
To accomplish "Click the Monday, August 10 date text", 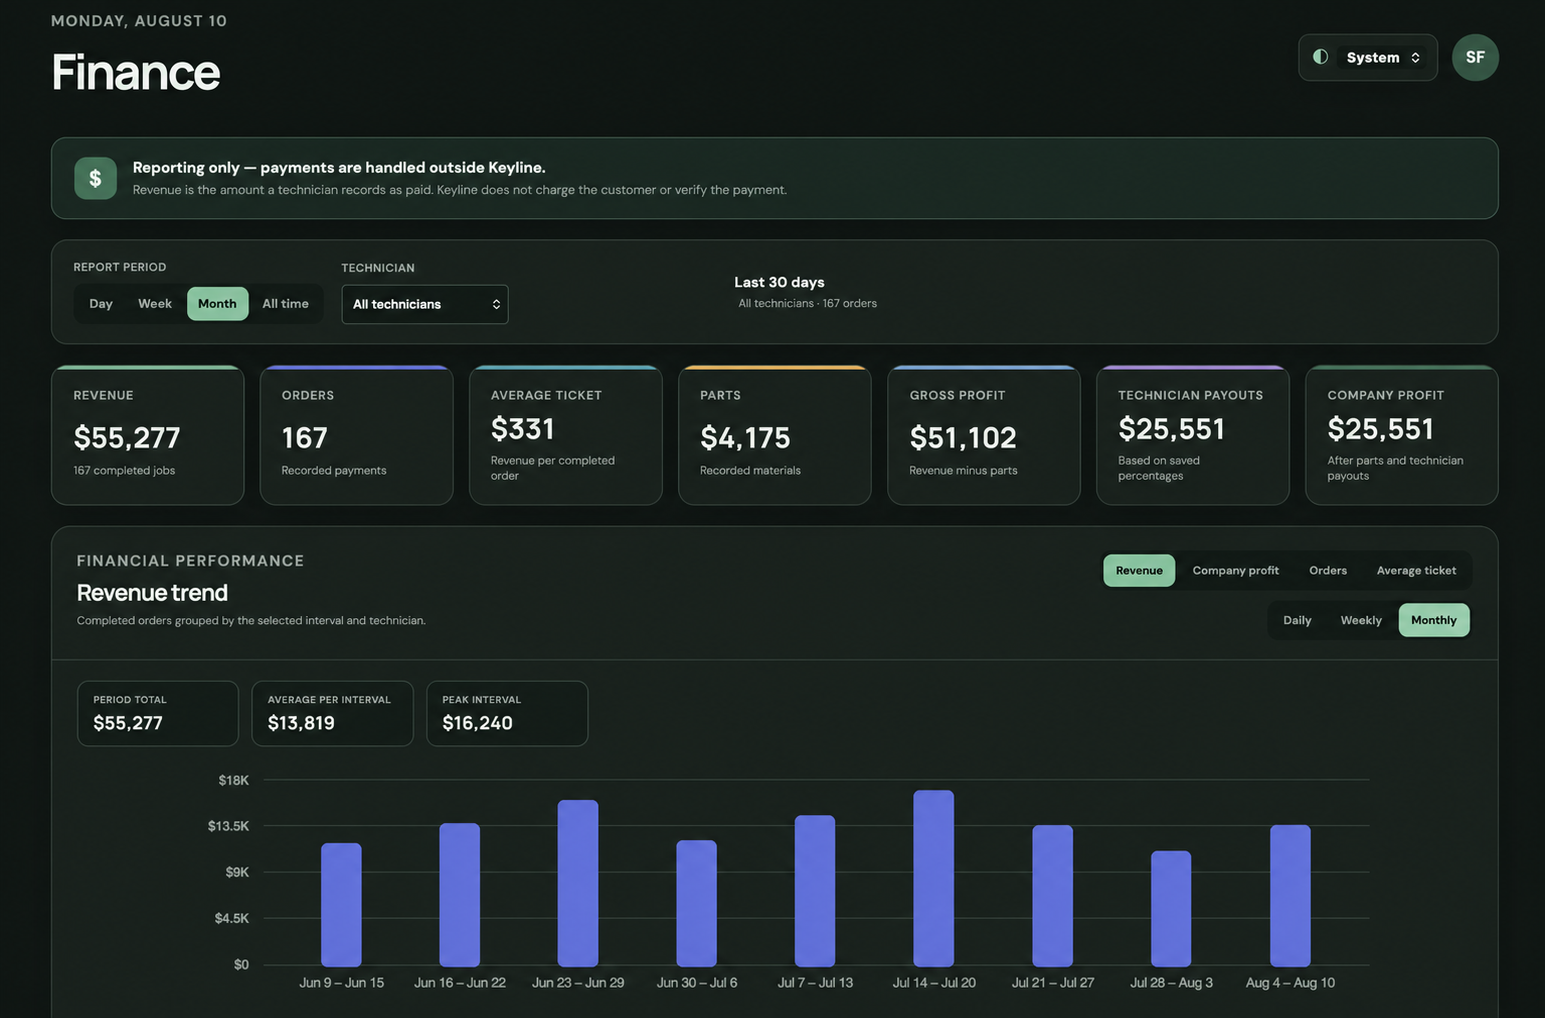I will 139,21.
